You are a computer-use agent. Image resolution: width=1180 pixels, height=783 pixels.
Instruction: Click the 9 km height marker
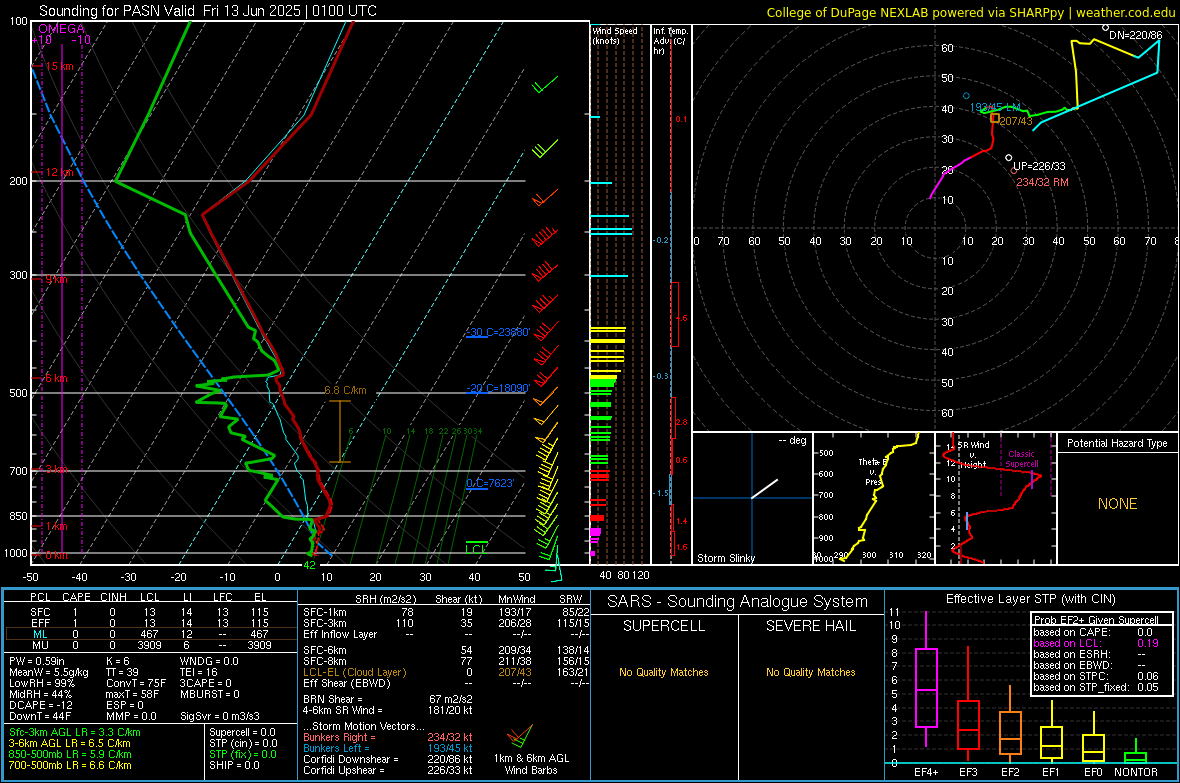tap(56, 279)
